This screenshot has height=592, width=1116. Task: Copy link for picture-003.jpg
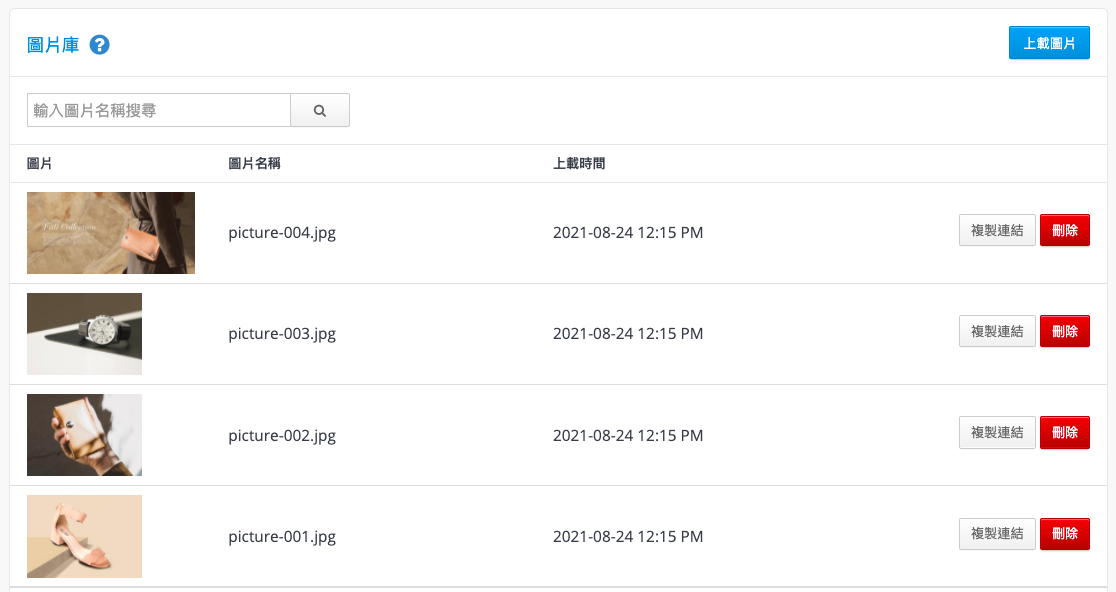click(x=997, y=331)
